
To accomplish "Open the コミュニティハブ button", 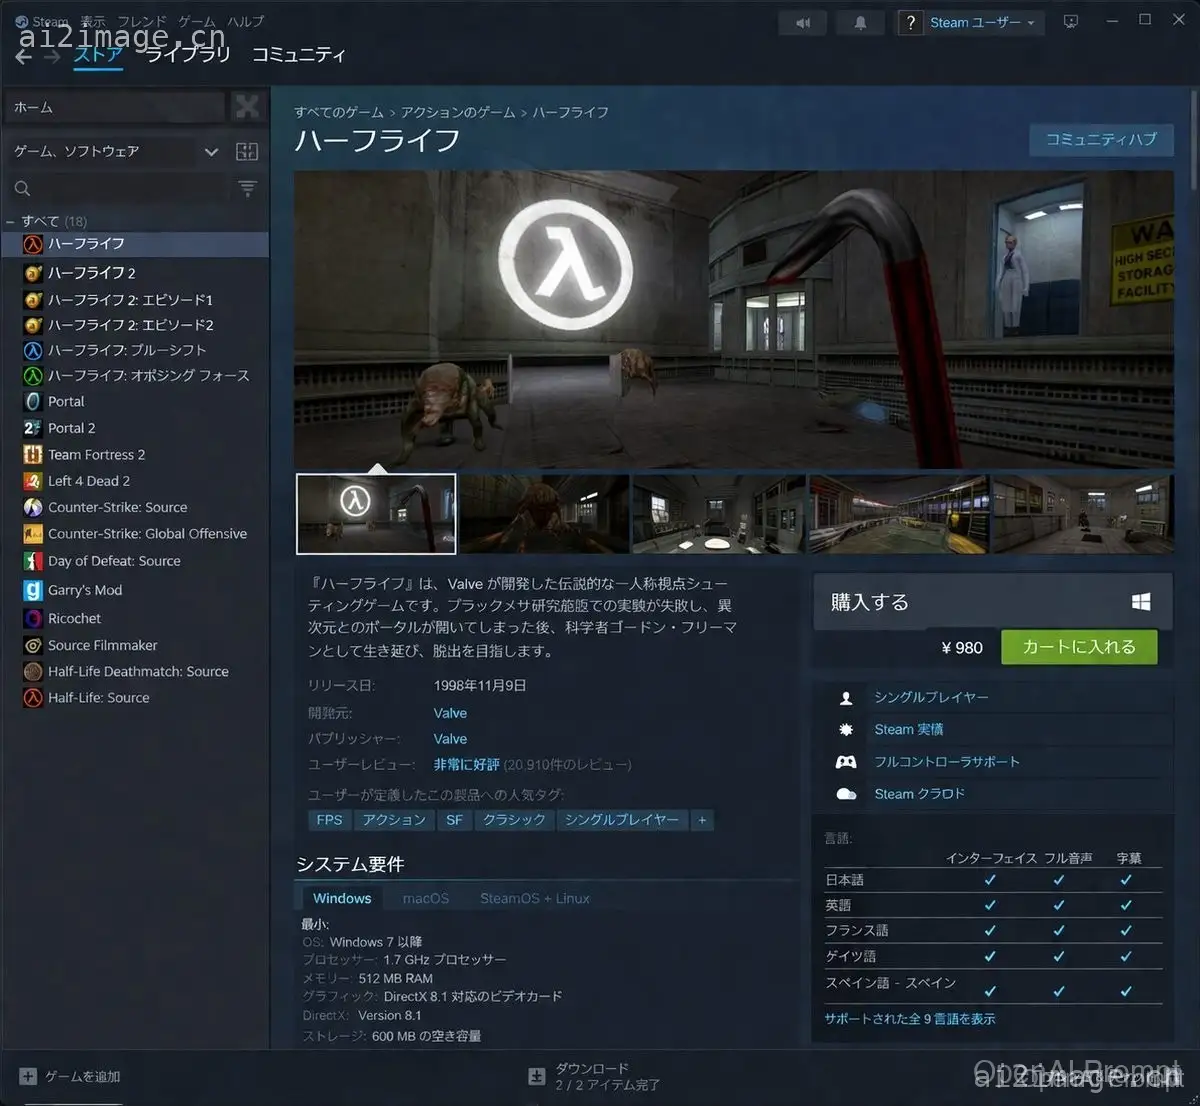I will tap(1101, 139).
